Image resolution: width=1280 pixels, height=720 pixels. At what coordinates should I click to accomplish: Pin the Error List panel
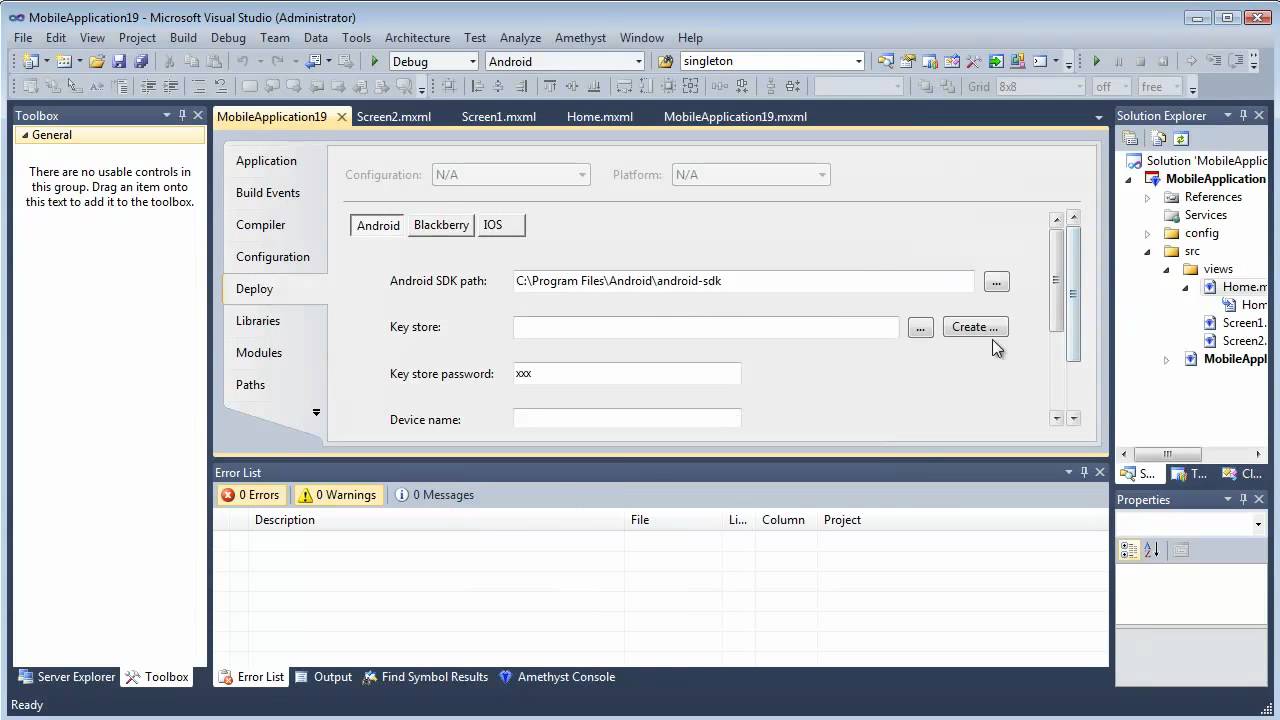click(1084, 472)
